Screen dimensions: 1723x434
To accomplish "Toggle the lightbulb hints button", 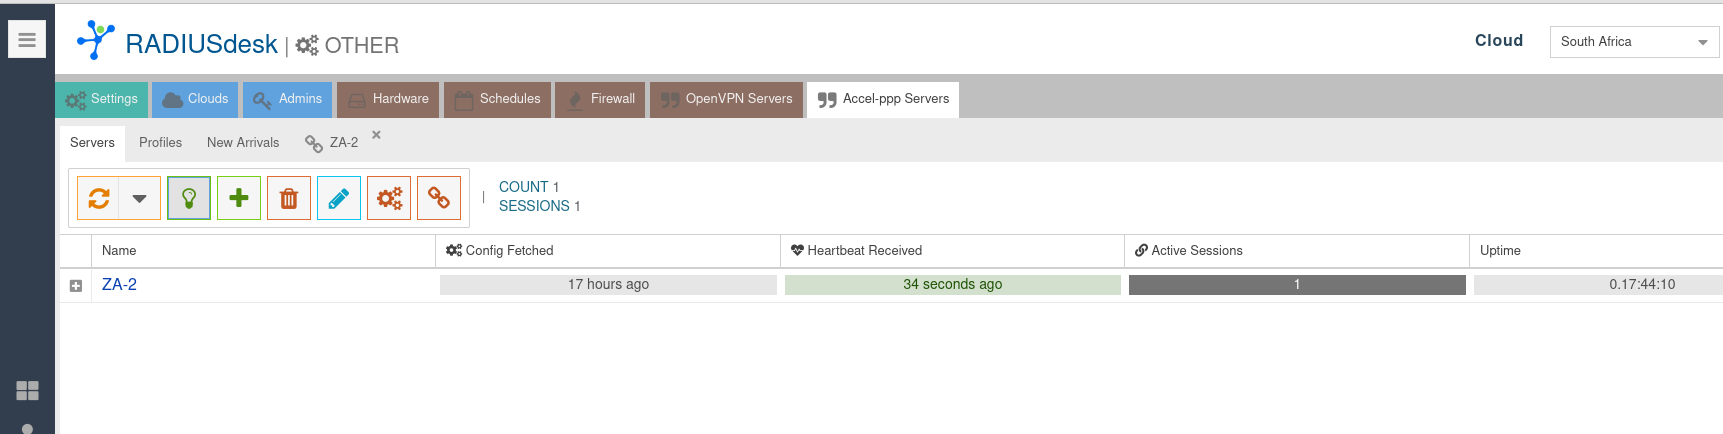I will [189, 198].
